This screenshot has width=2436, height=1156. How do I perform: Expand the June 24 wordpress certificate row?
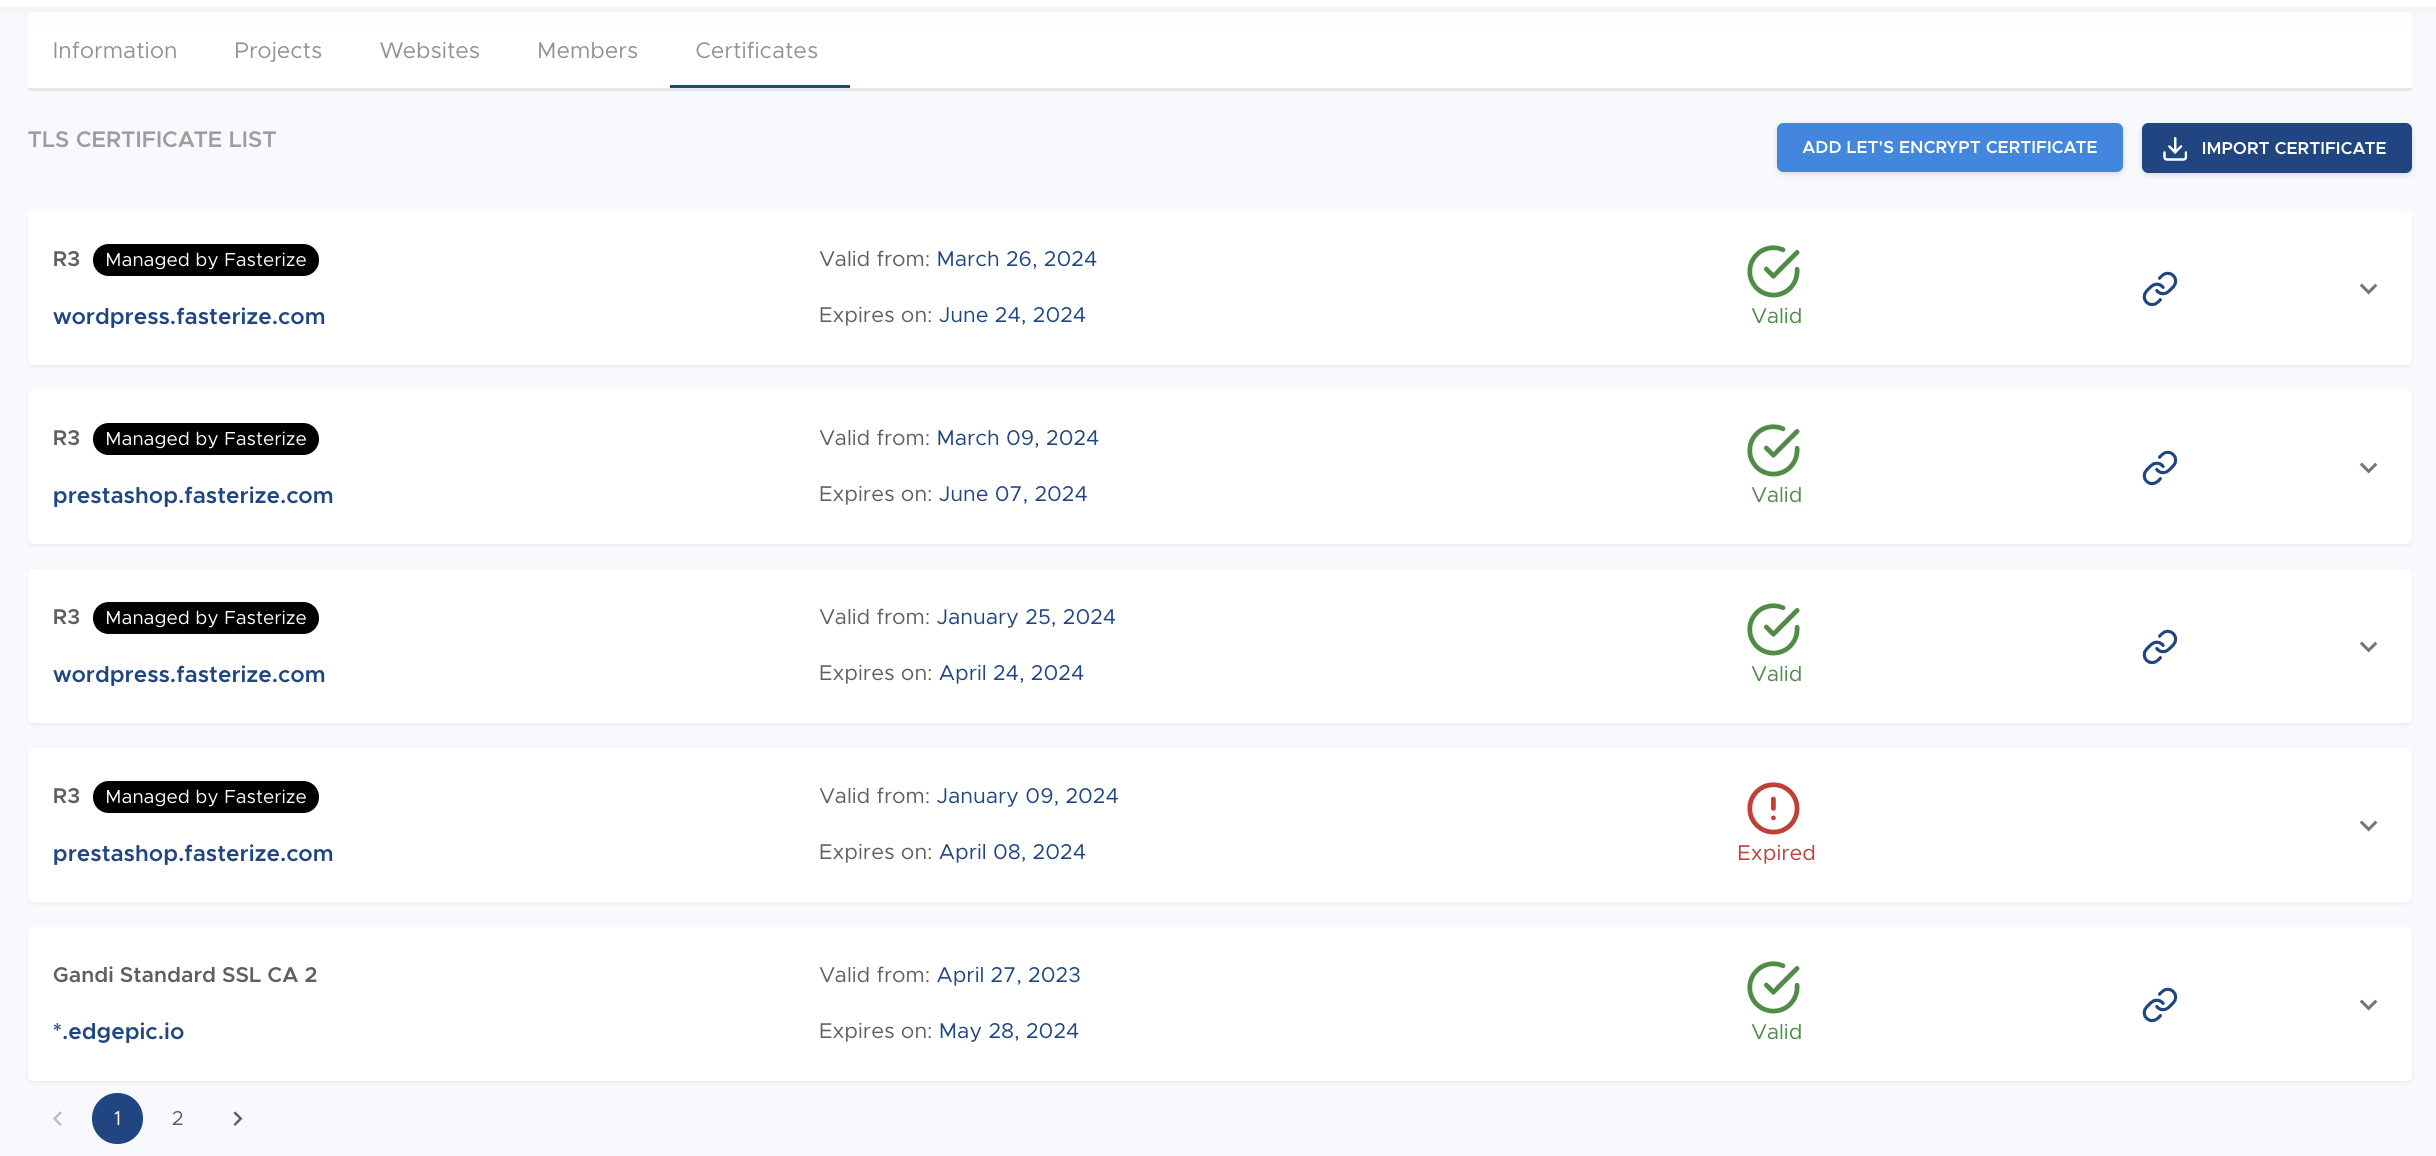[2368, 289]
